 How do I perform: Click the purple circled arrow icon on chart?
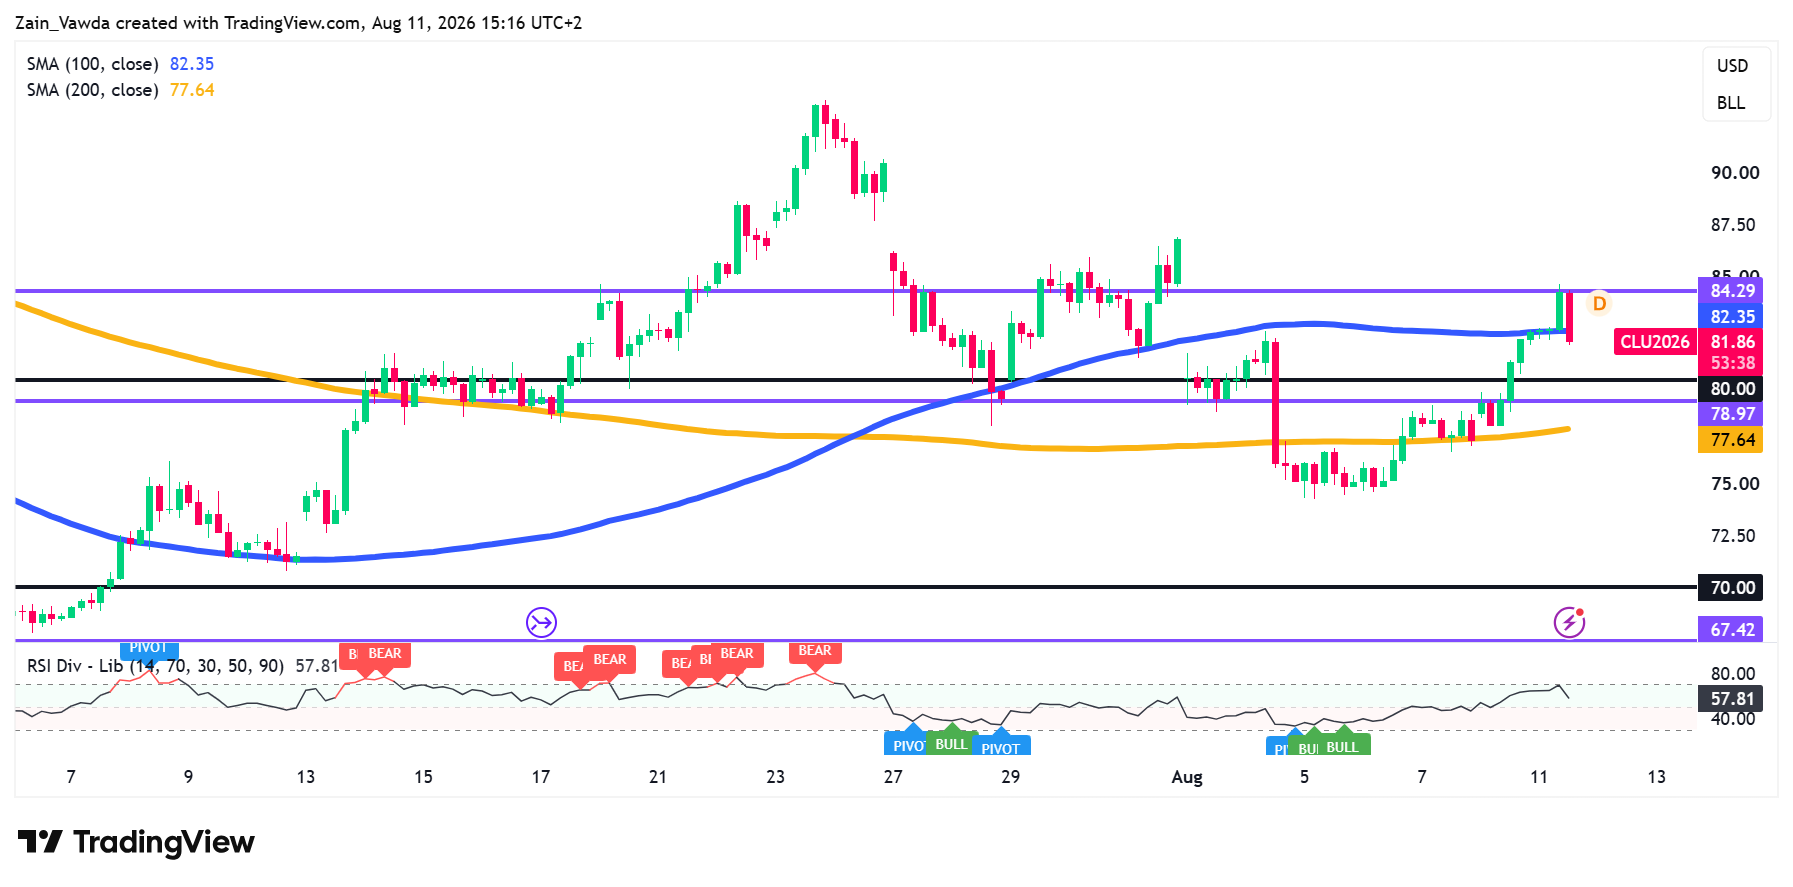click(x=541, y=623)
